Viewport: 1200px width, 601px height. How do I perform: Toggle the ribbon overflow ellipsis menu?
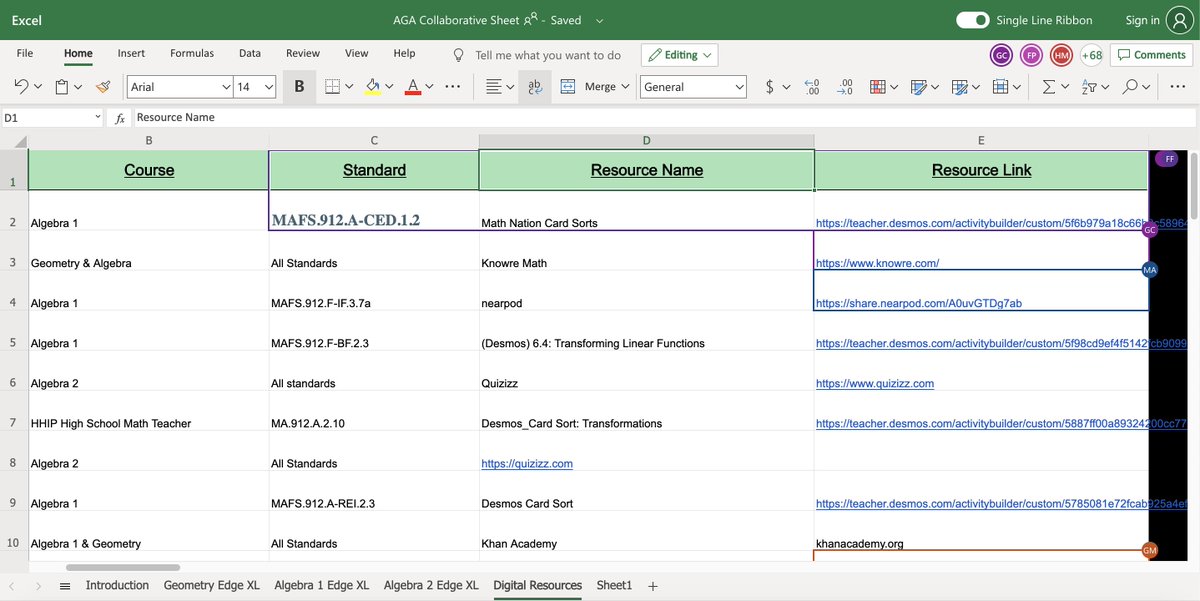[1177, 86]
